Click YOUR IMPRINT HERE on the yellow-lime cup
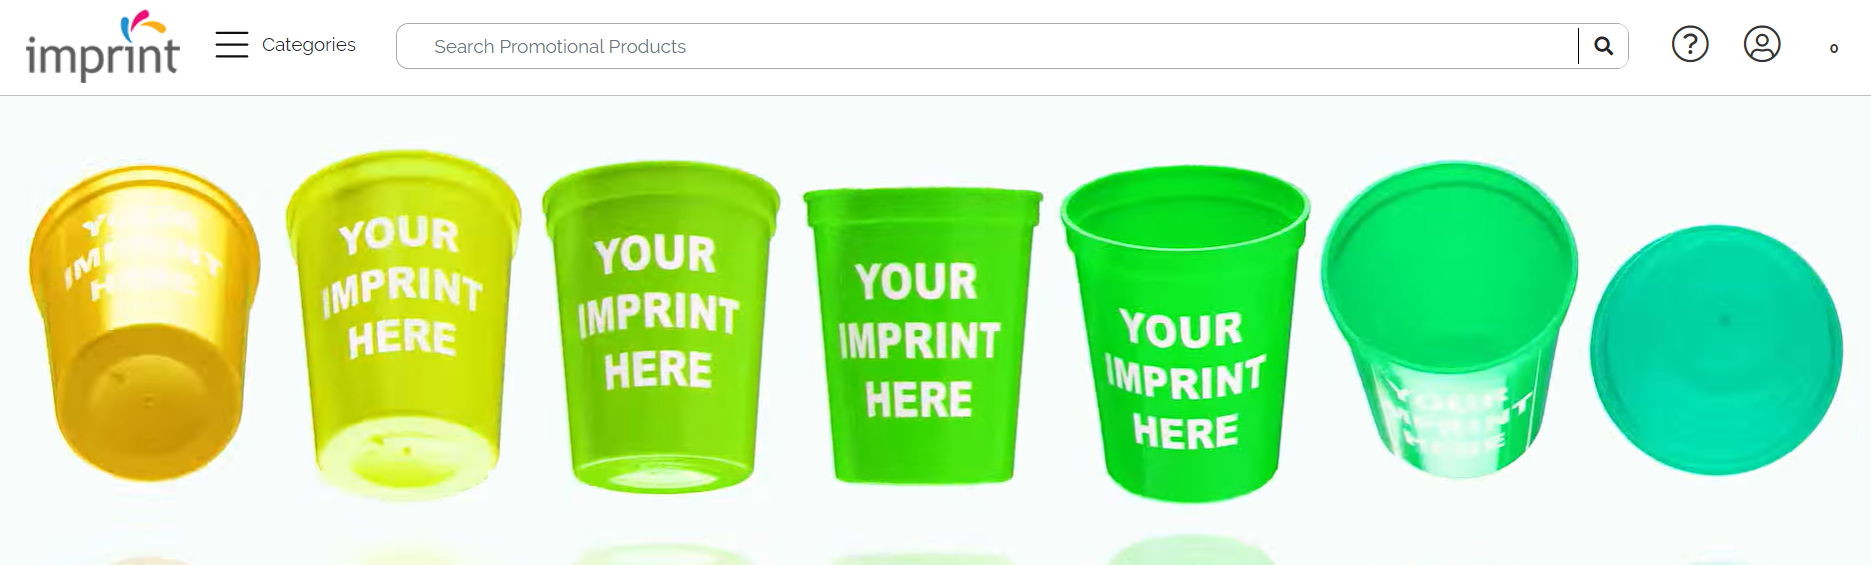This screenshot has height=565, width=1871. tap(401, 287)
